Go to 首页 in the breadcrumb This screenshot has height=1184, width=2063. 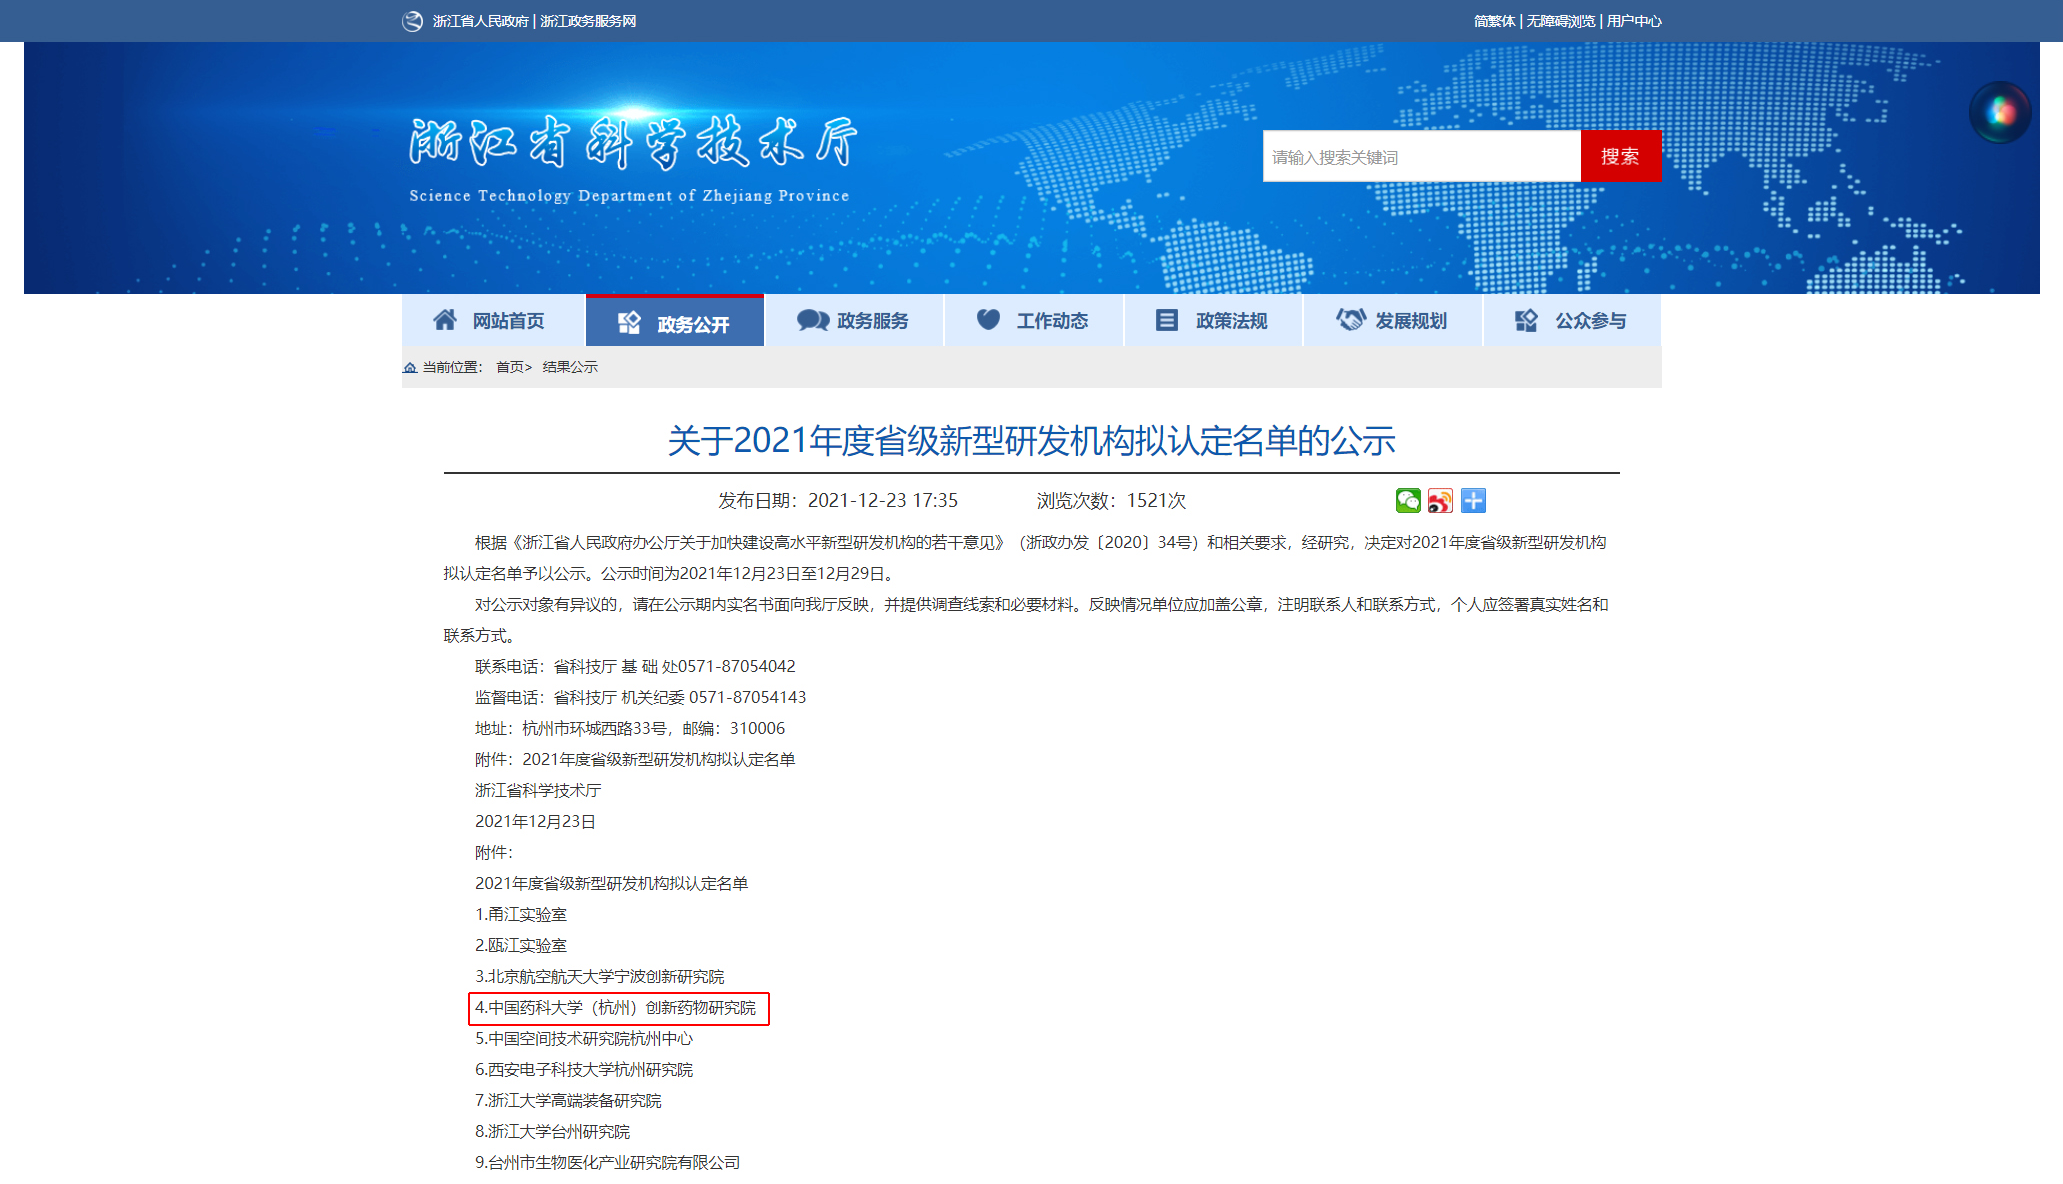pos(510,367)
